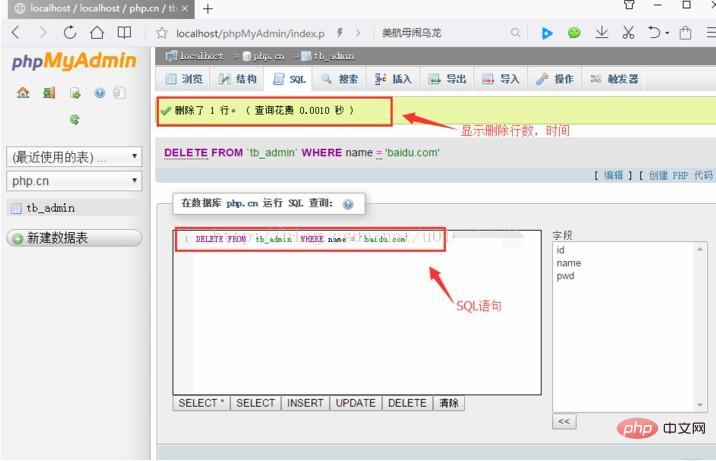The image size is (716, 461).
Task: Click the browser address bar URL
Action: [x=250, y=34]
